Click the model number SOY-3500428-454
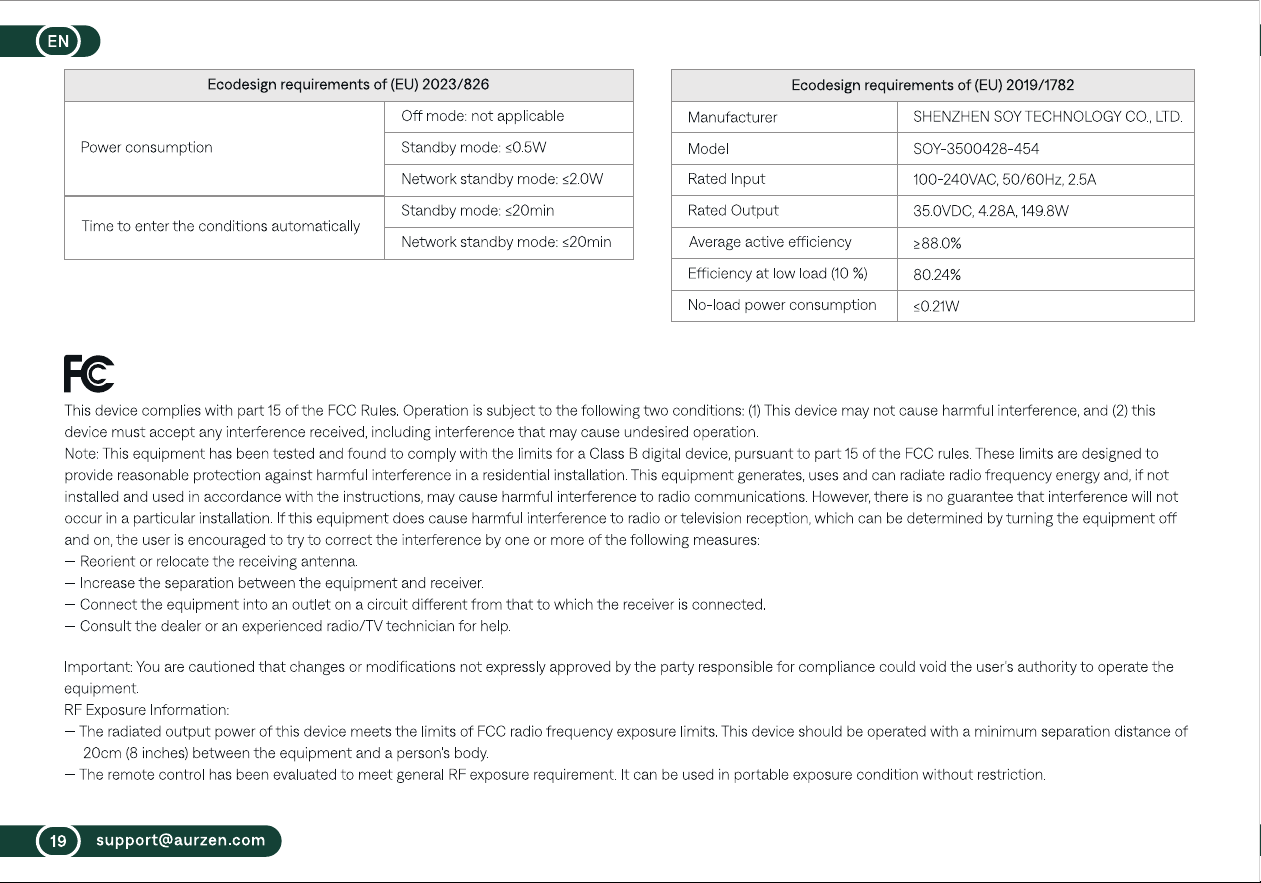 (x=976, y=149)
